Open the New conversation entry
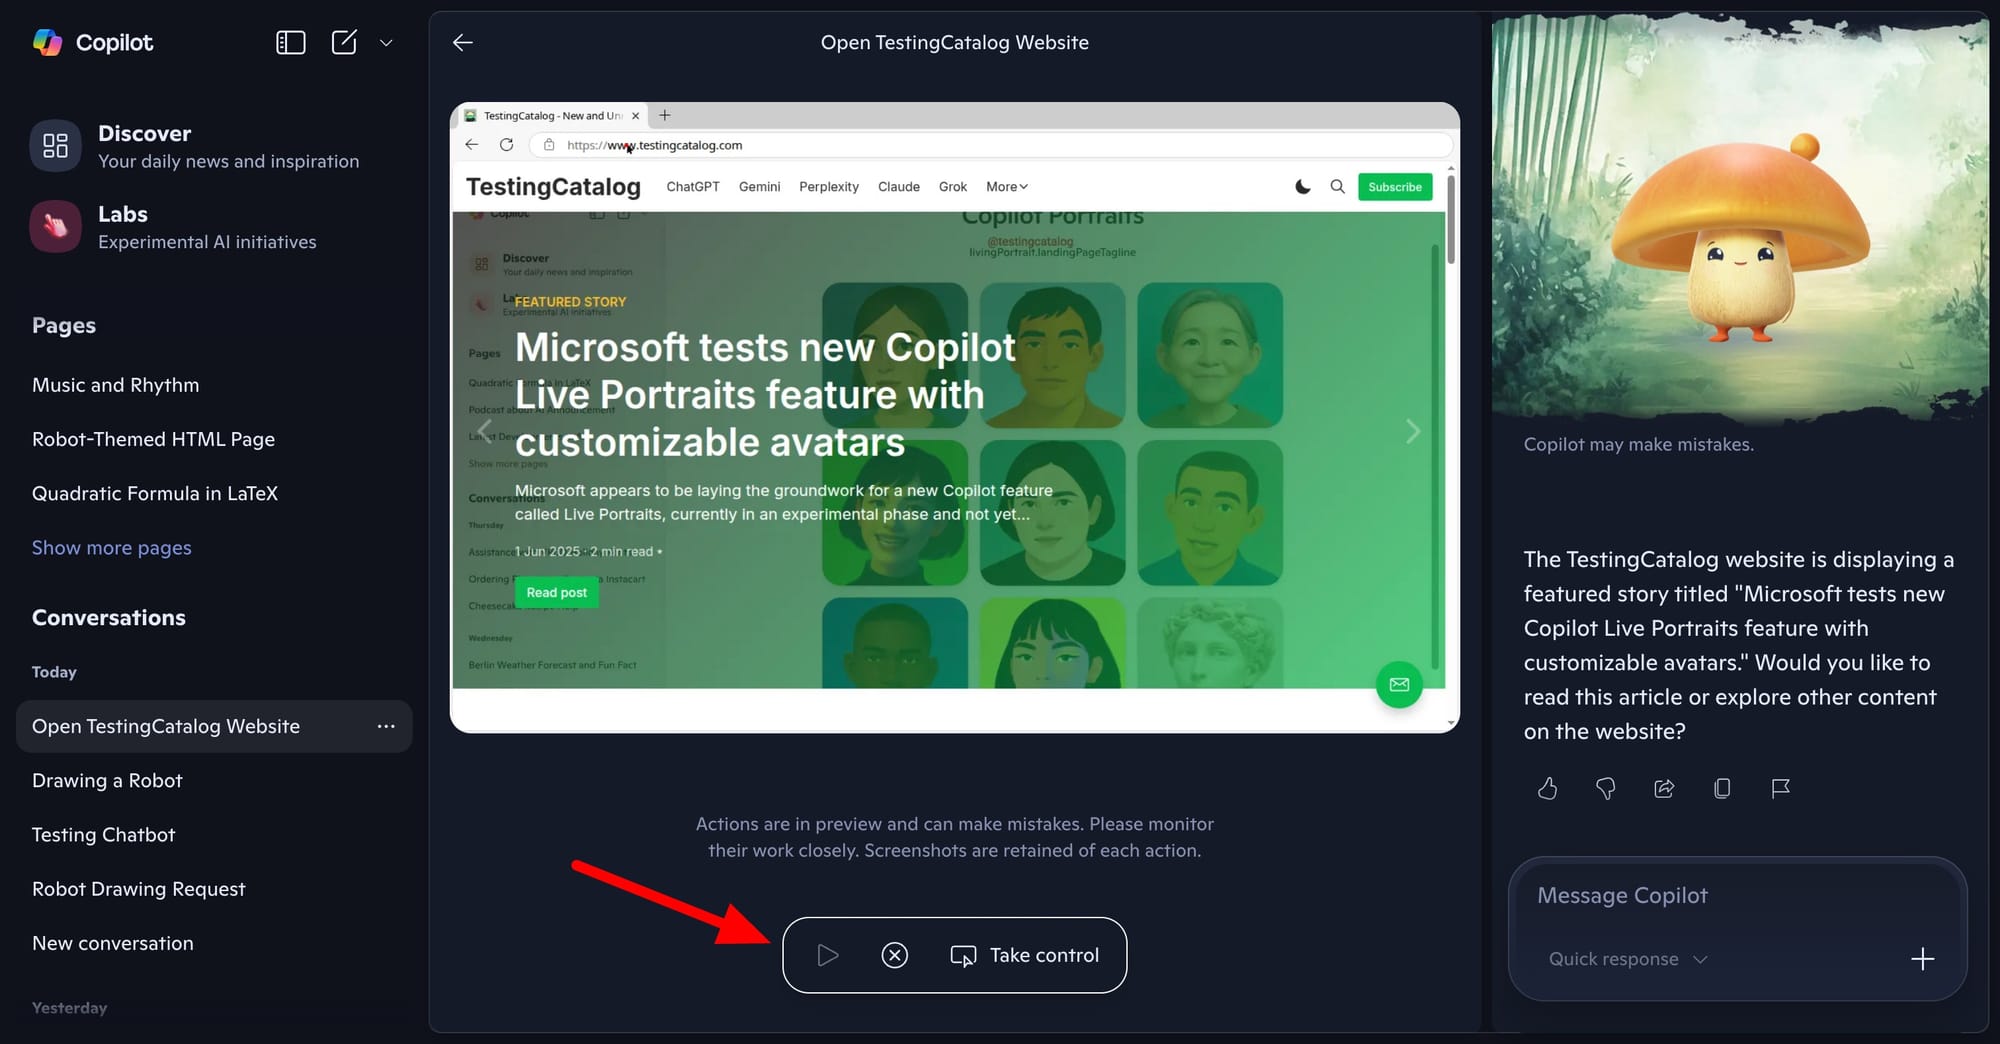 tap(113, 943)
